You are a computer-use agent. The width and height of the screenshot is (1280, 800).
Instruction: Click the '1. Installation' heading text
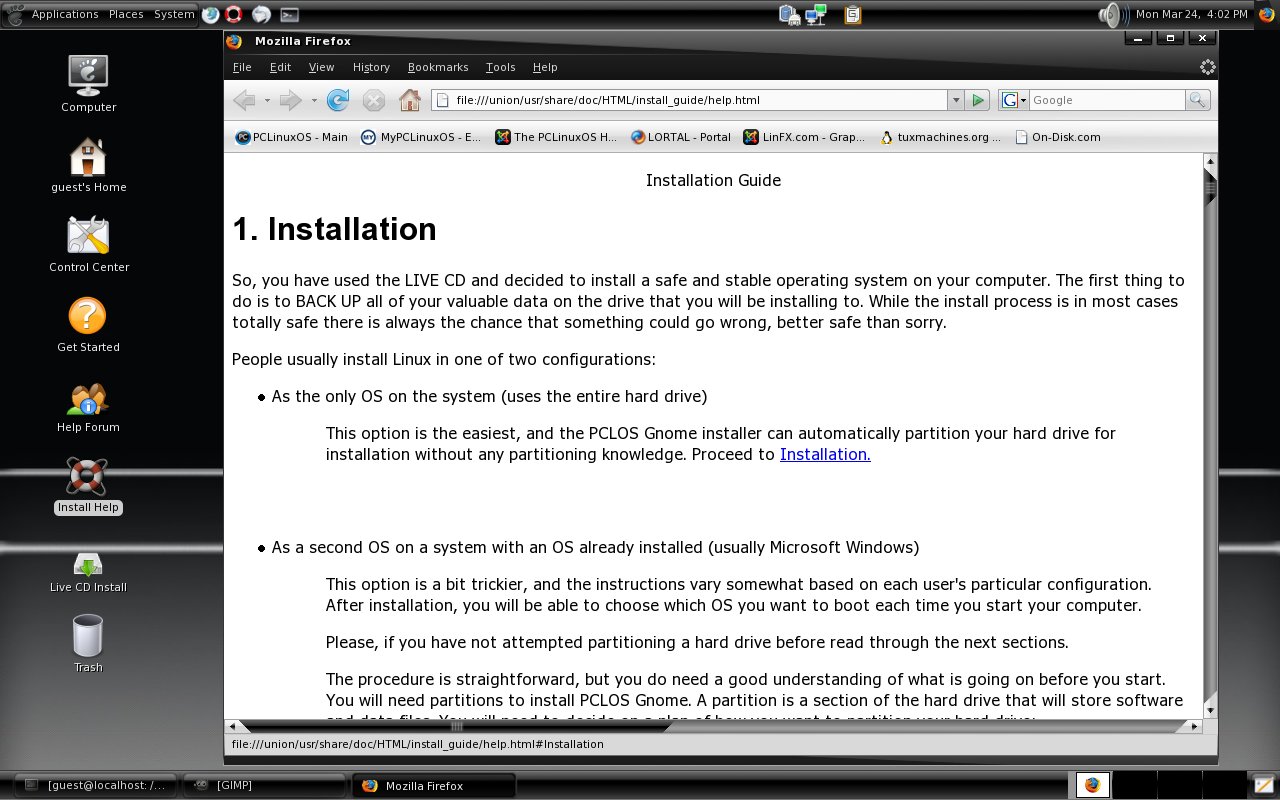pyautogui.click(x=334, y=229)
